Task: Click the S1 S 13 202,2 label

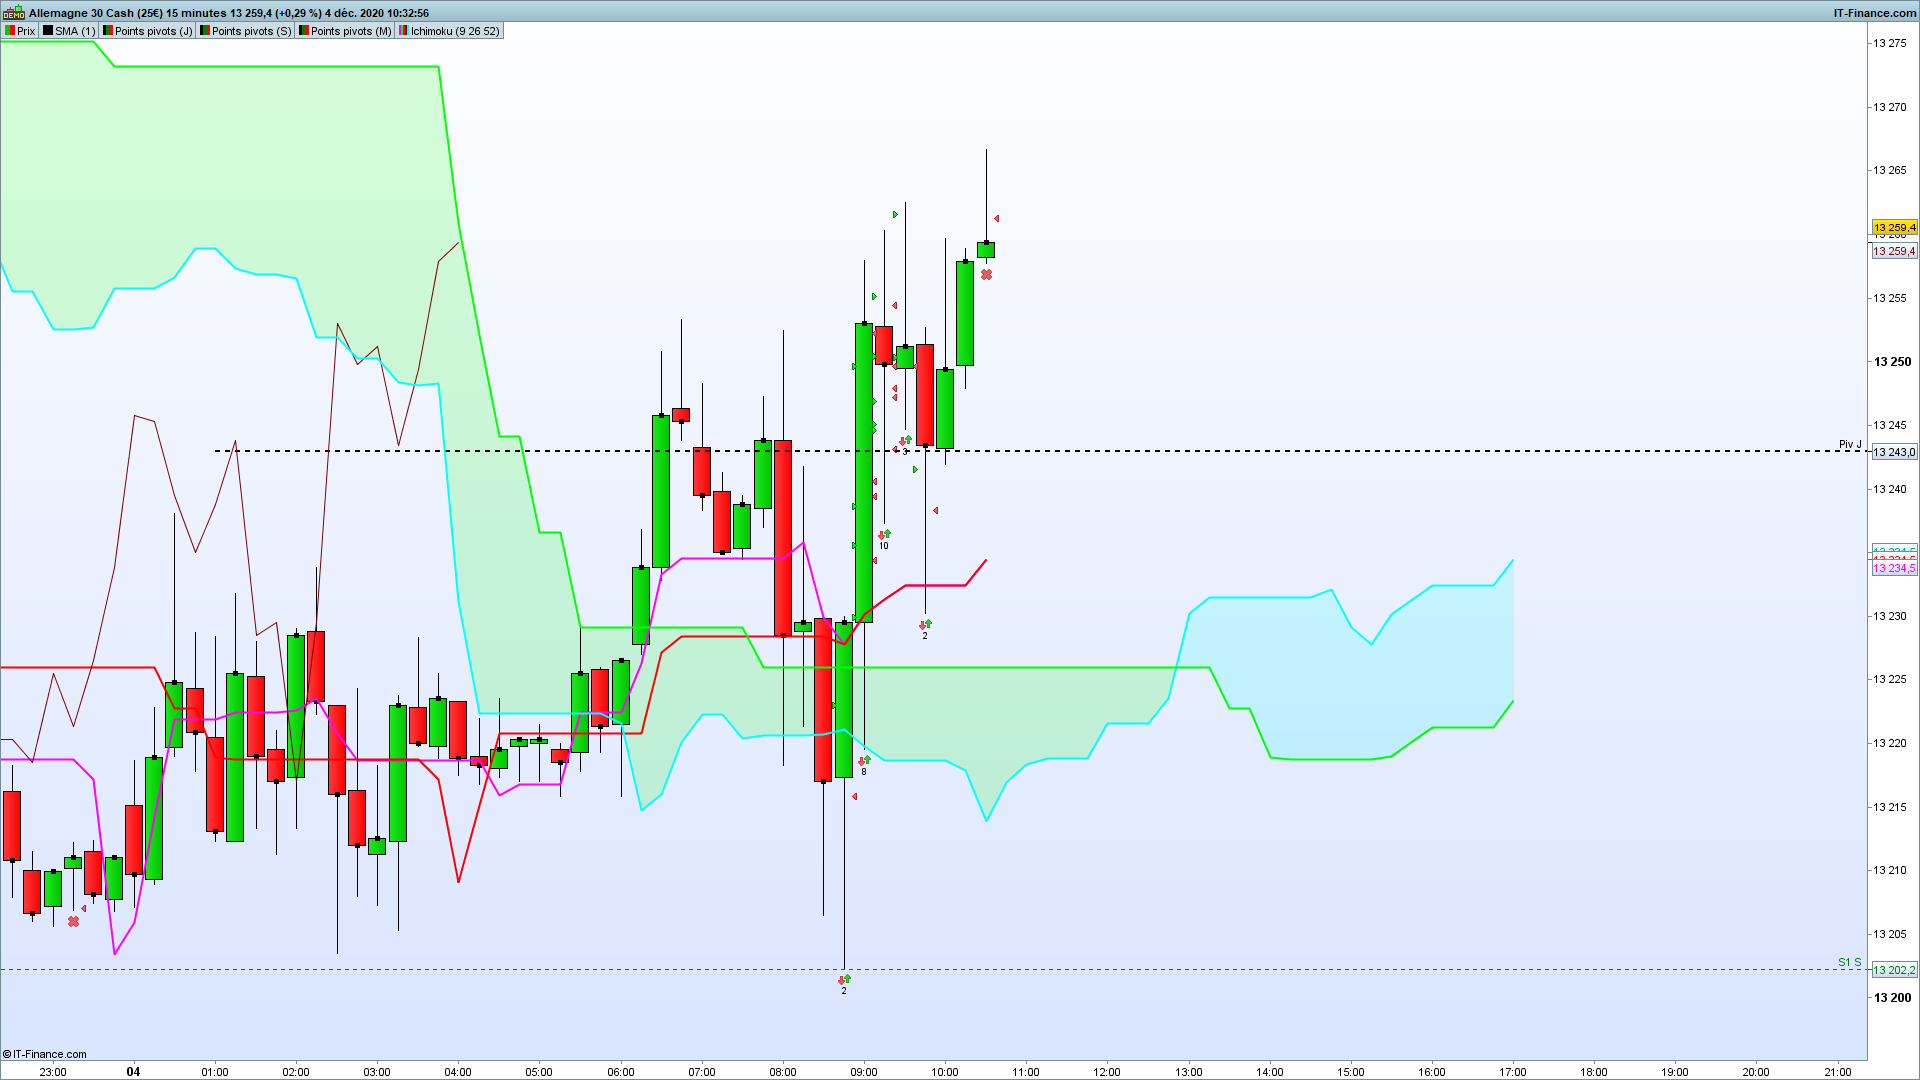Action: (x=1894, y=970)
